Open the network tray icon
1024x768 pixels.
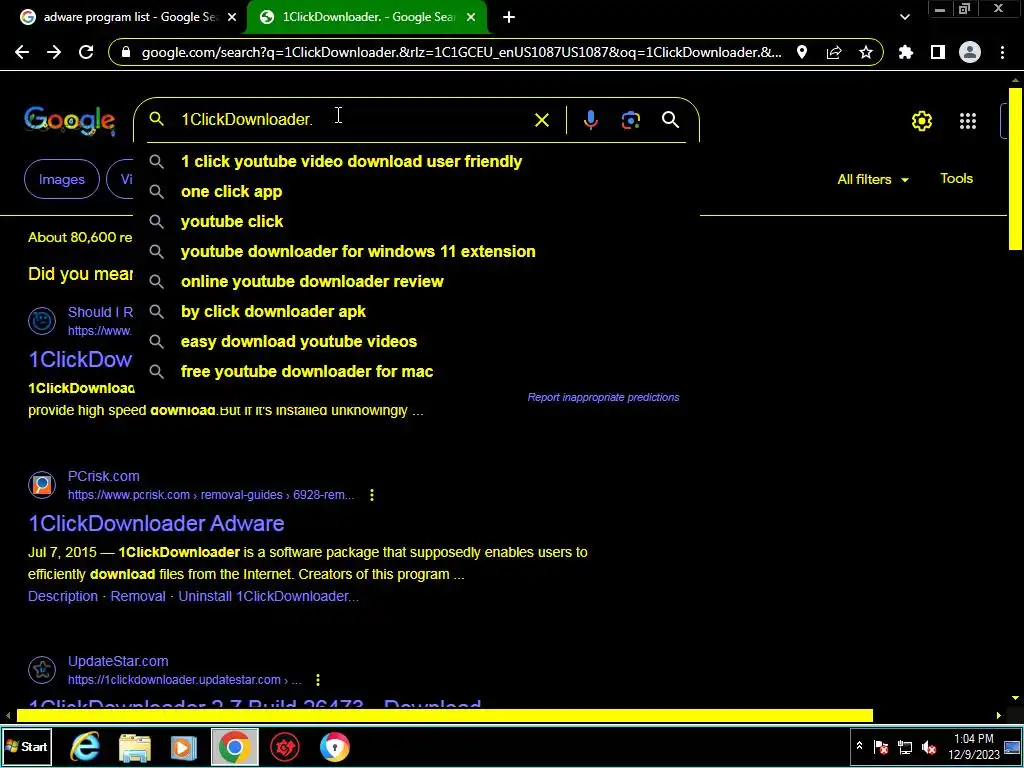904,746
